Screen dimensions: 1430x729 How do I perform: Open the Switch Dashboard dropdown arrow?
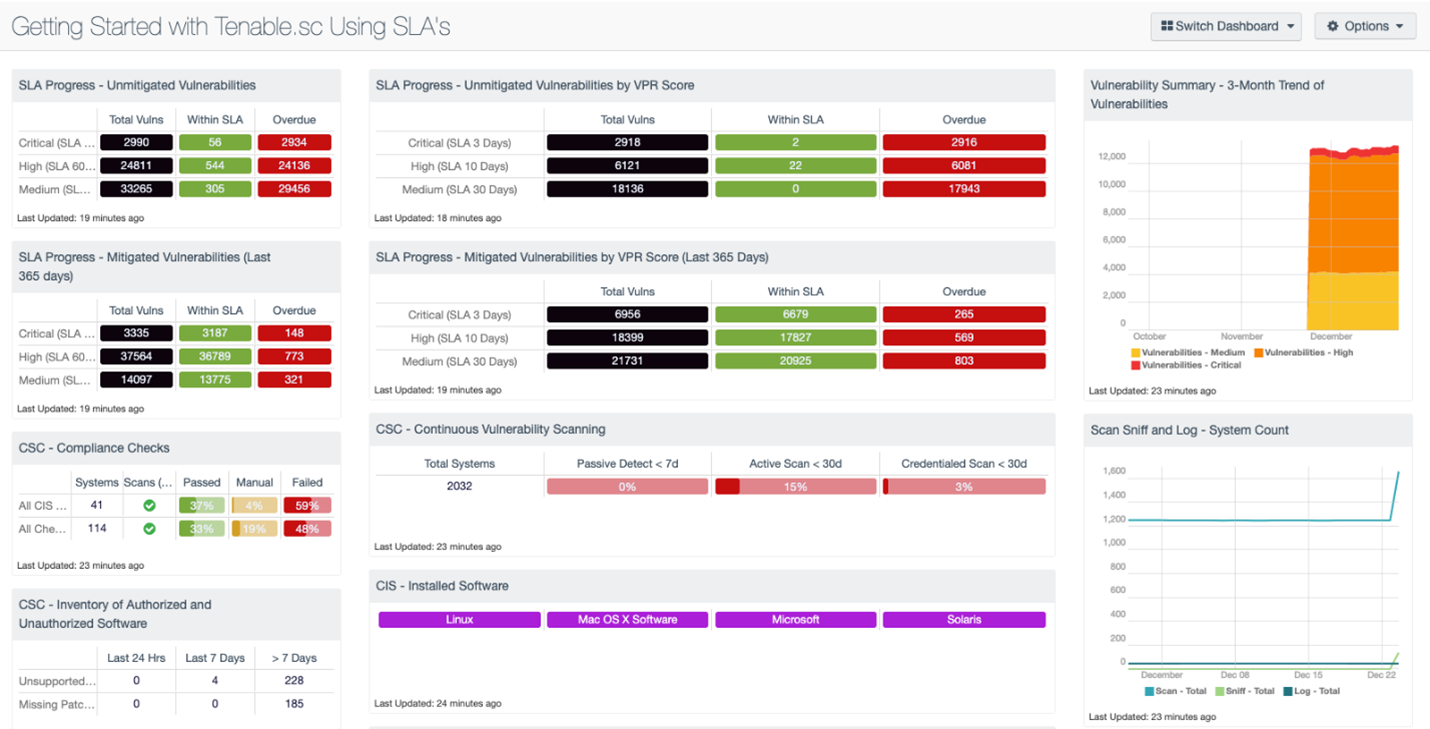(x=1290, y=27)
